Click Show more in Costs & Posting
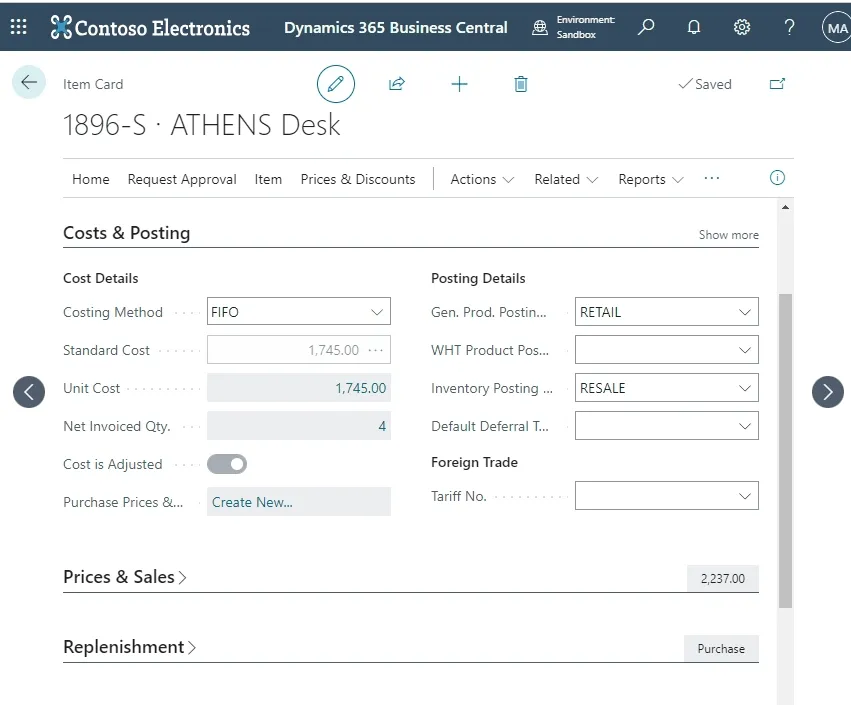851x705 pixels. pyautogui.click(x=728, y=235)
